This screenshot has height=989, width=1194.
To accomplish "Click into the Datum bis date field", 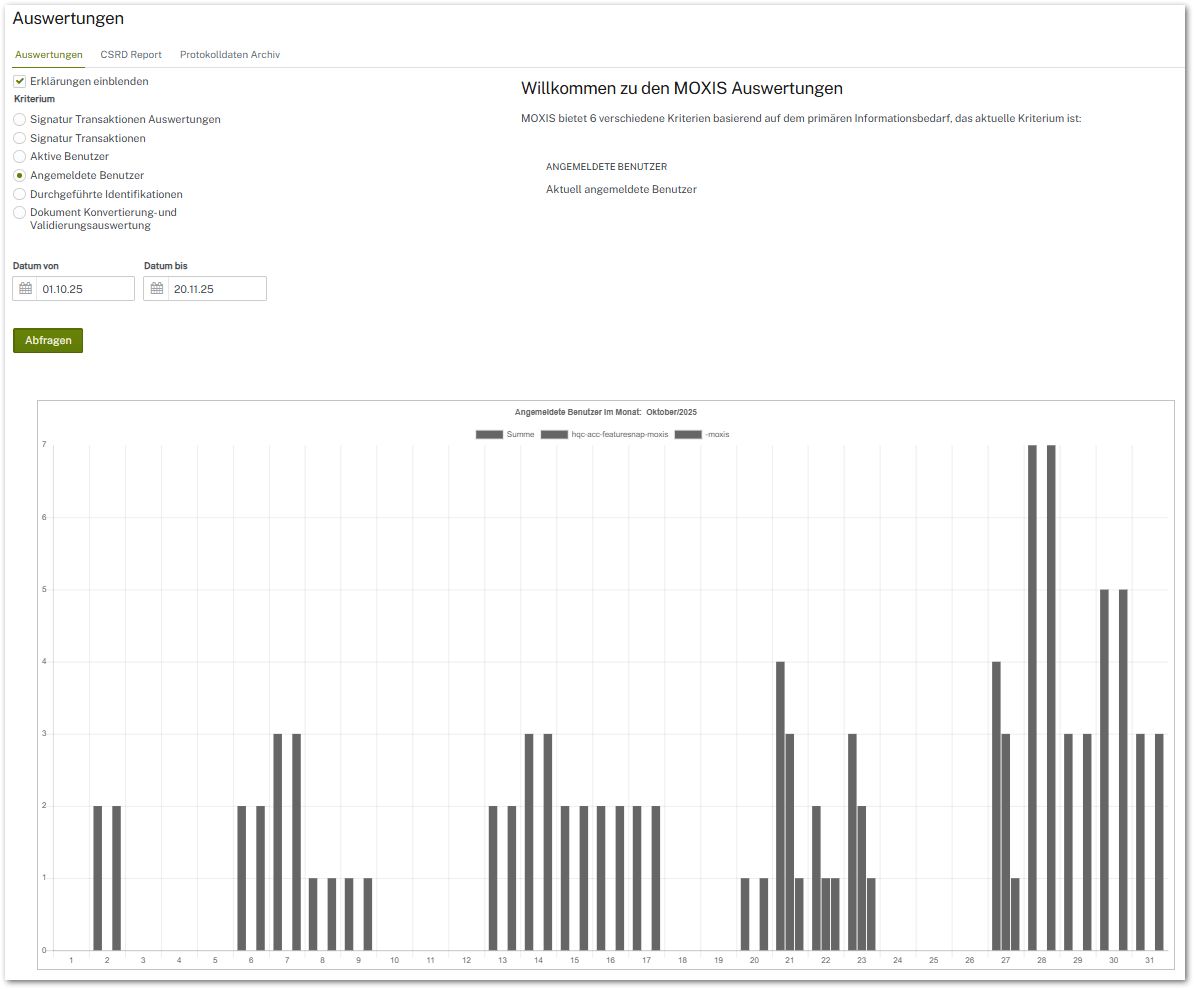I will [216, 289].
